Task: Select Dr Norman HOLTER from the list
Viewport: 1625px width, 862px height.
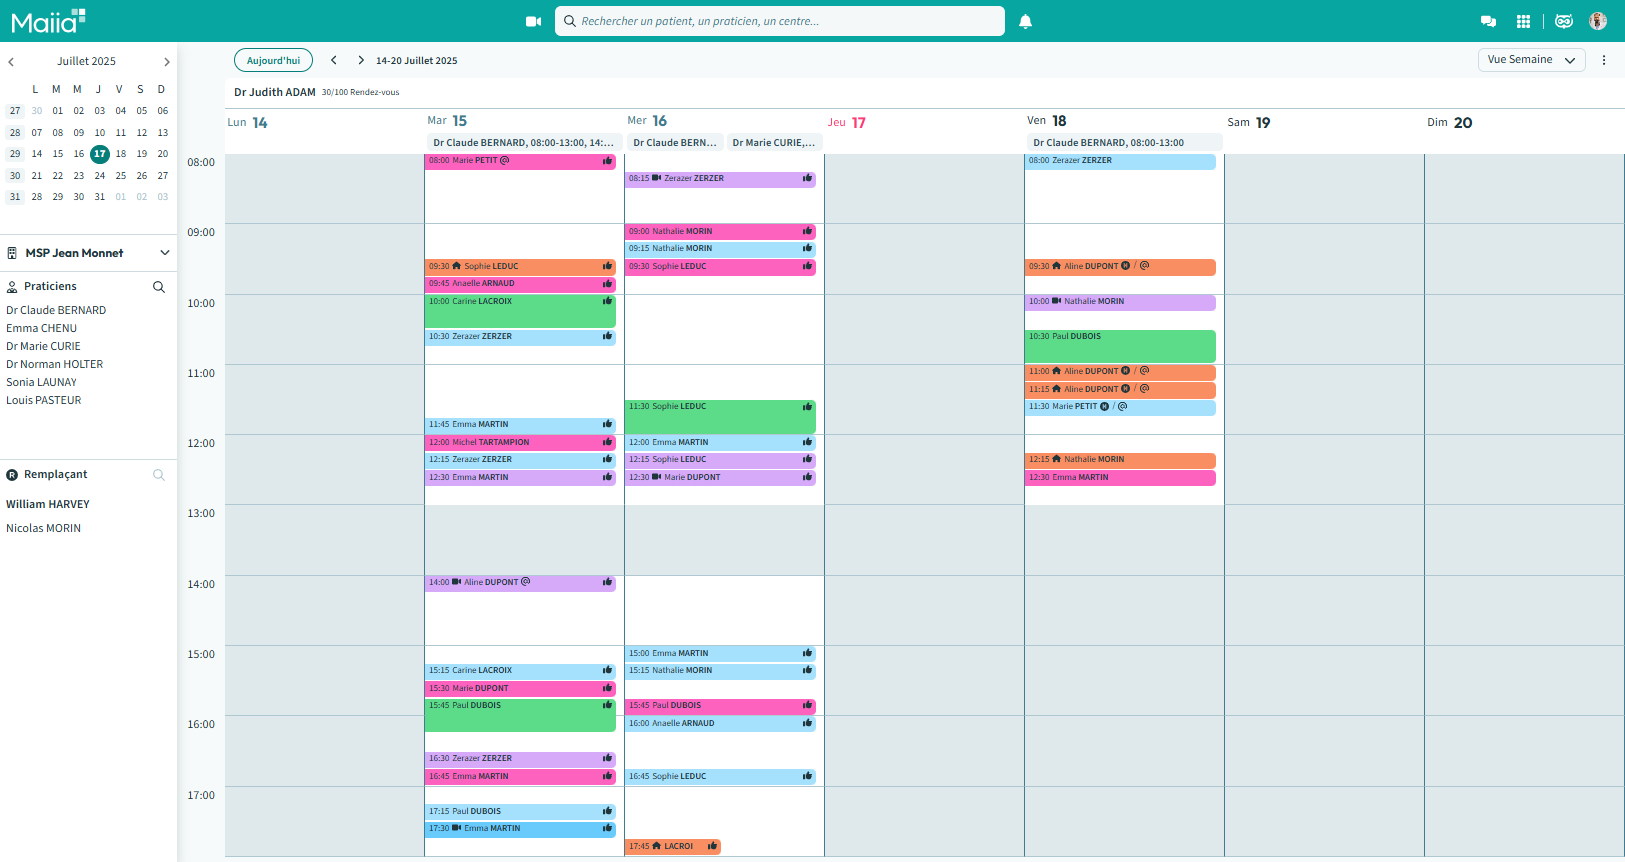Action: tap(55, 364)
